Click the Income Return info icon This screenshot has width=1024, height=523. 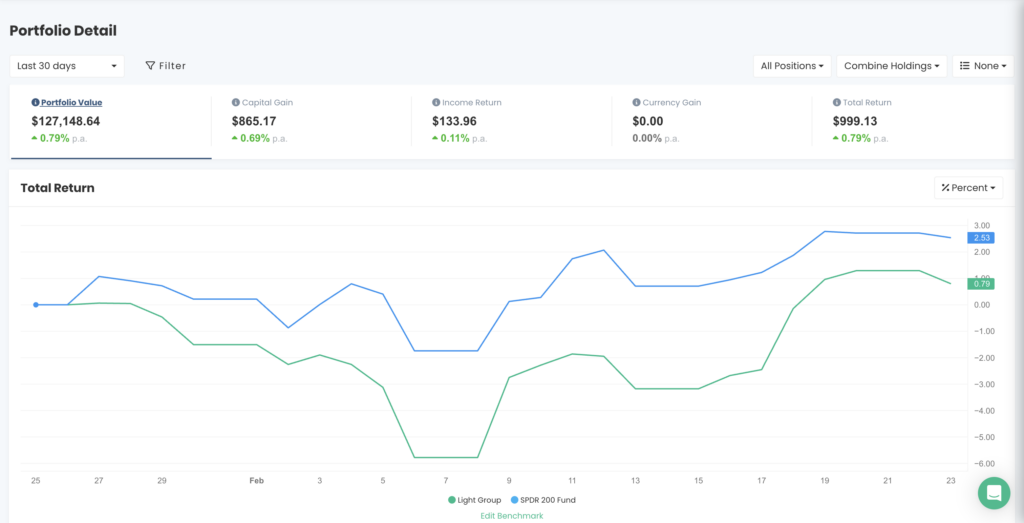[436, 103]
